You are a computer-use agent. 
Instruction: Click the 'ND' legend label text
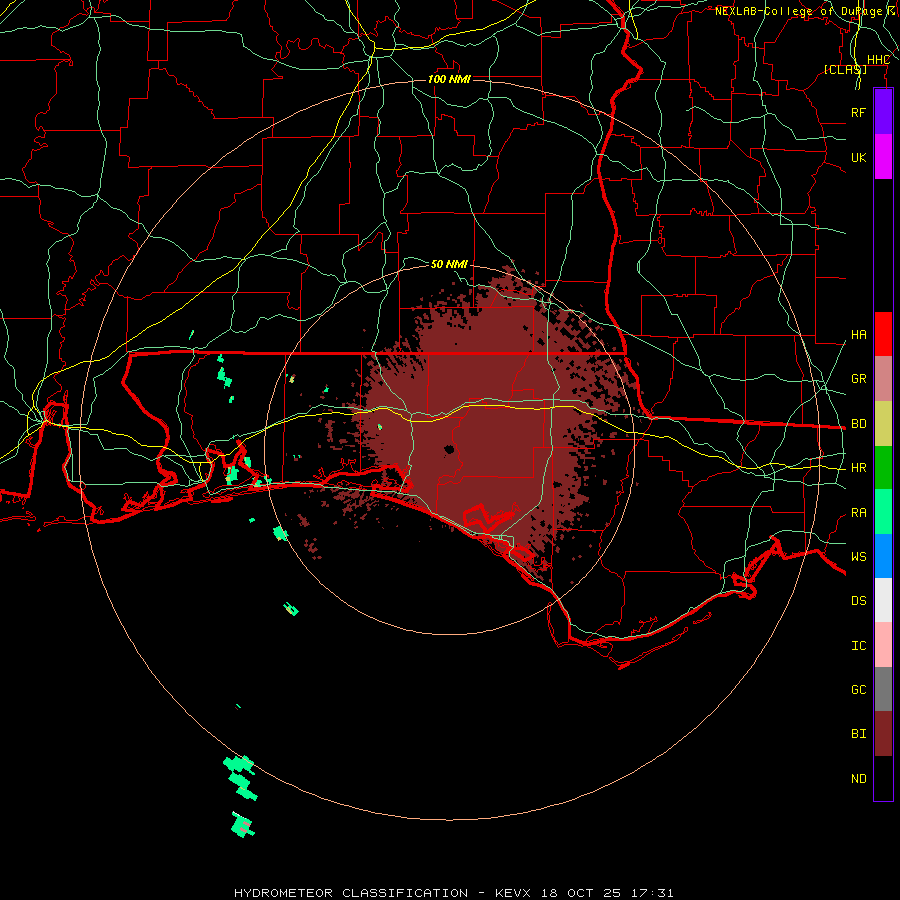point(858,779)
